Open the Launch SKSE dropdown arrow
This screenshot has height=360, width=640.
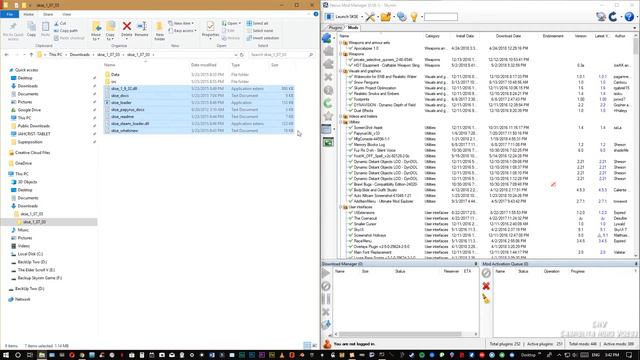tap(362, 17)
